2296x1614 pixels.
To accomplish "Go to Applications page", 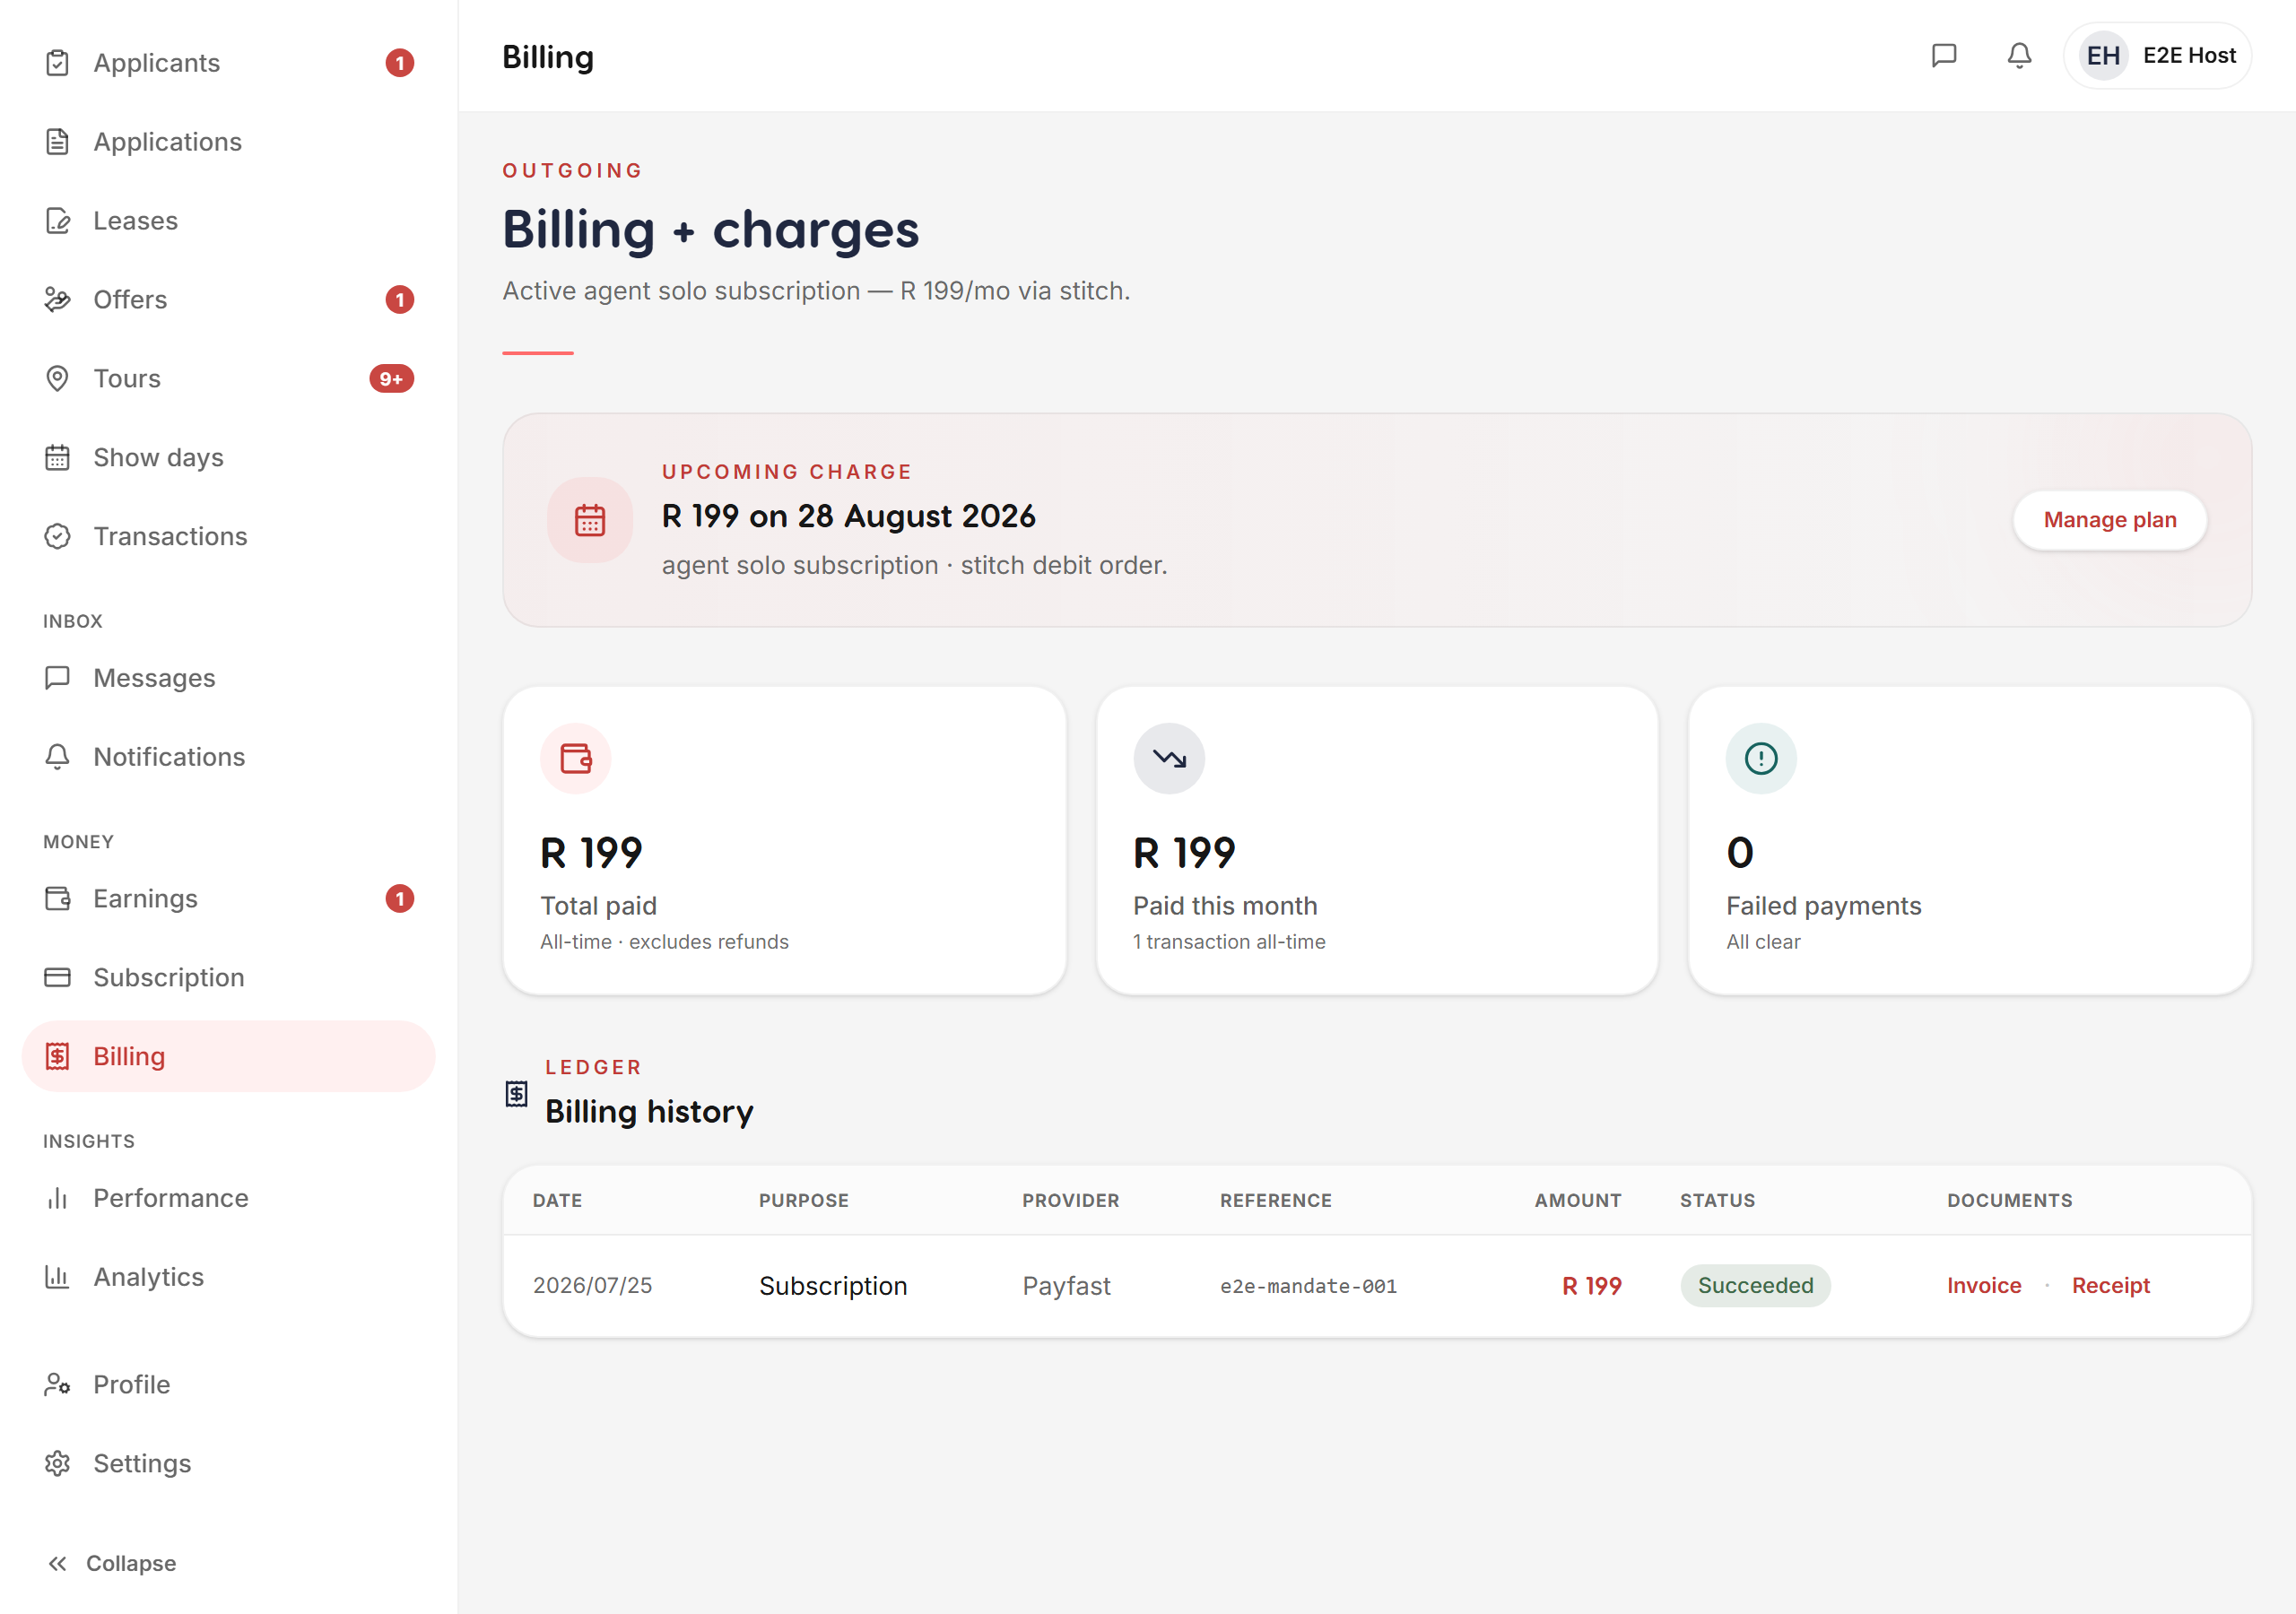I will 229,142.
